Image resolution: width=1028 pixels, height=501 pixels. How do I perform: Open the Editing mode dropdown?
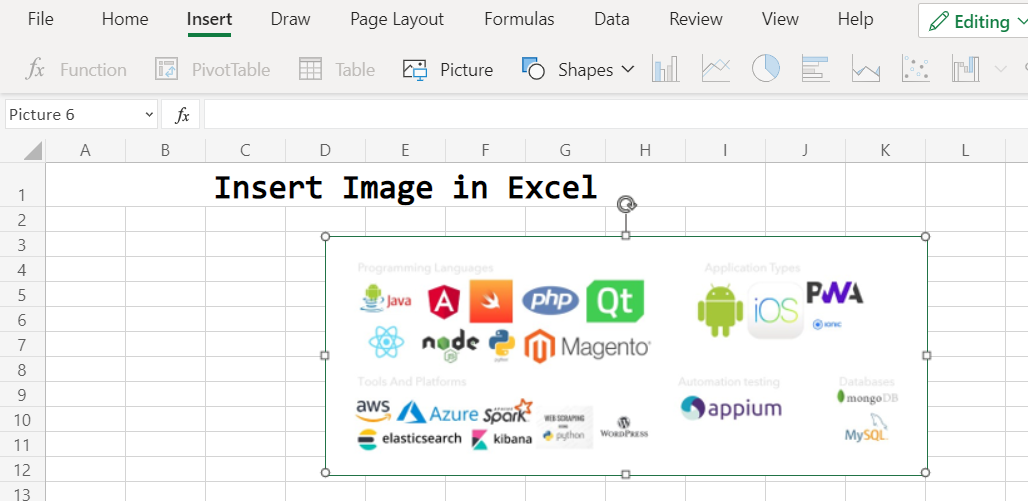[x=975, y=22]
